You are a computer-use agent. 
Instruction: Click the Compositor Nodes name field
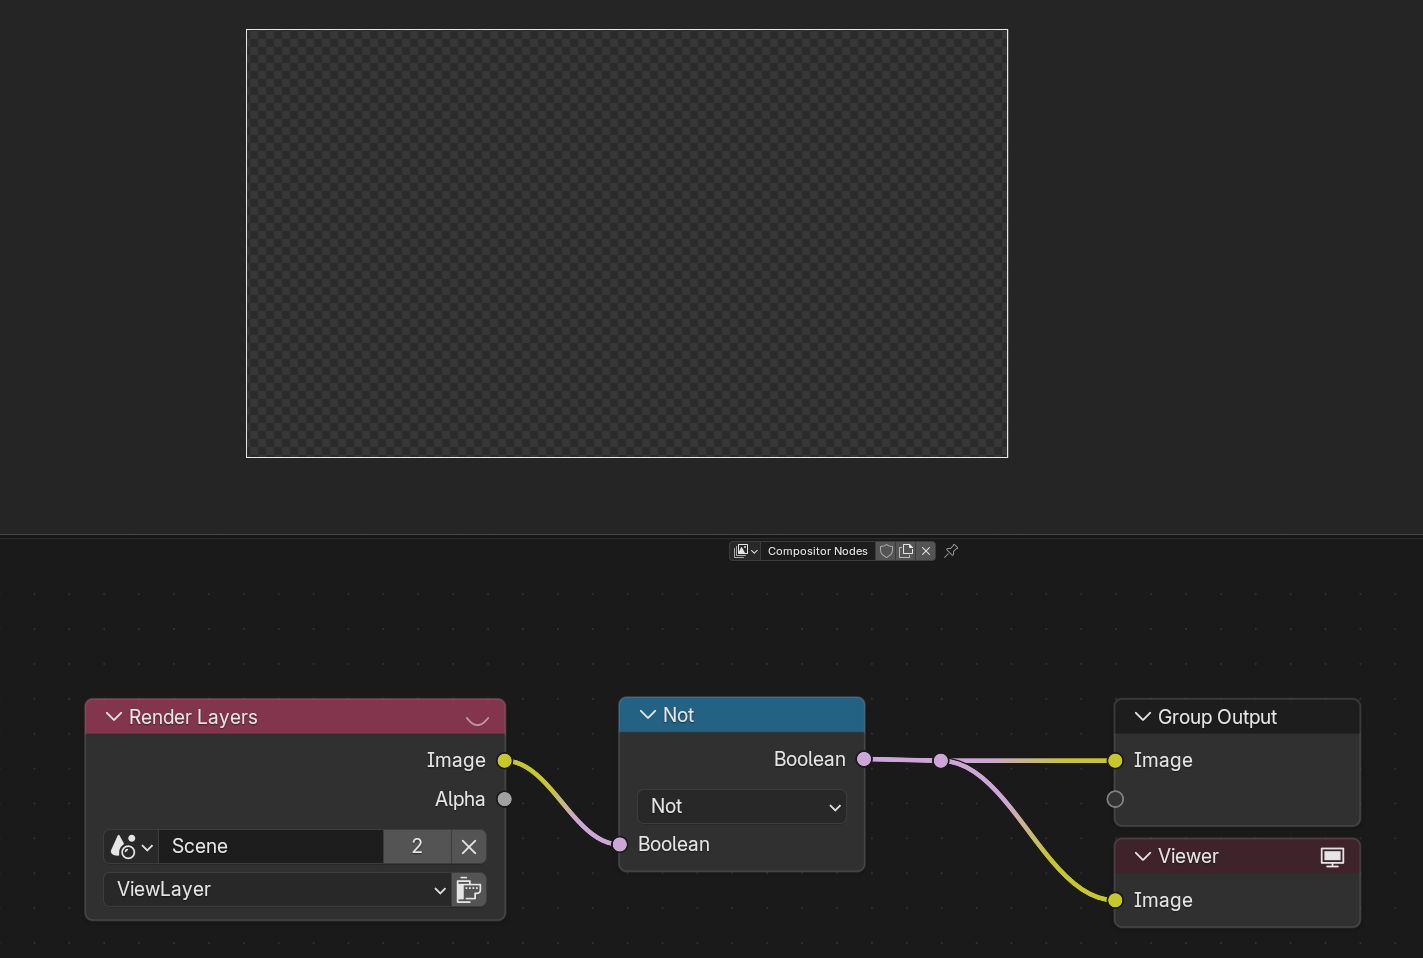click(x=818, y=551)
